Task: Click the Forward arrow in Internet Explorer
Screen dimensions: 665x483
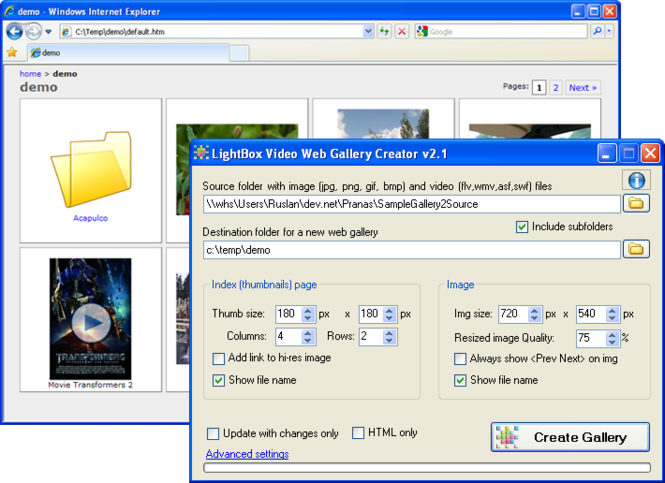Action: coord(33,31)
